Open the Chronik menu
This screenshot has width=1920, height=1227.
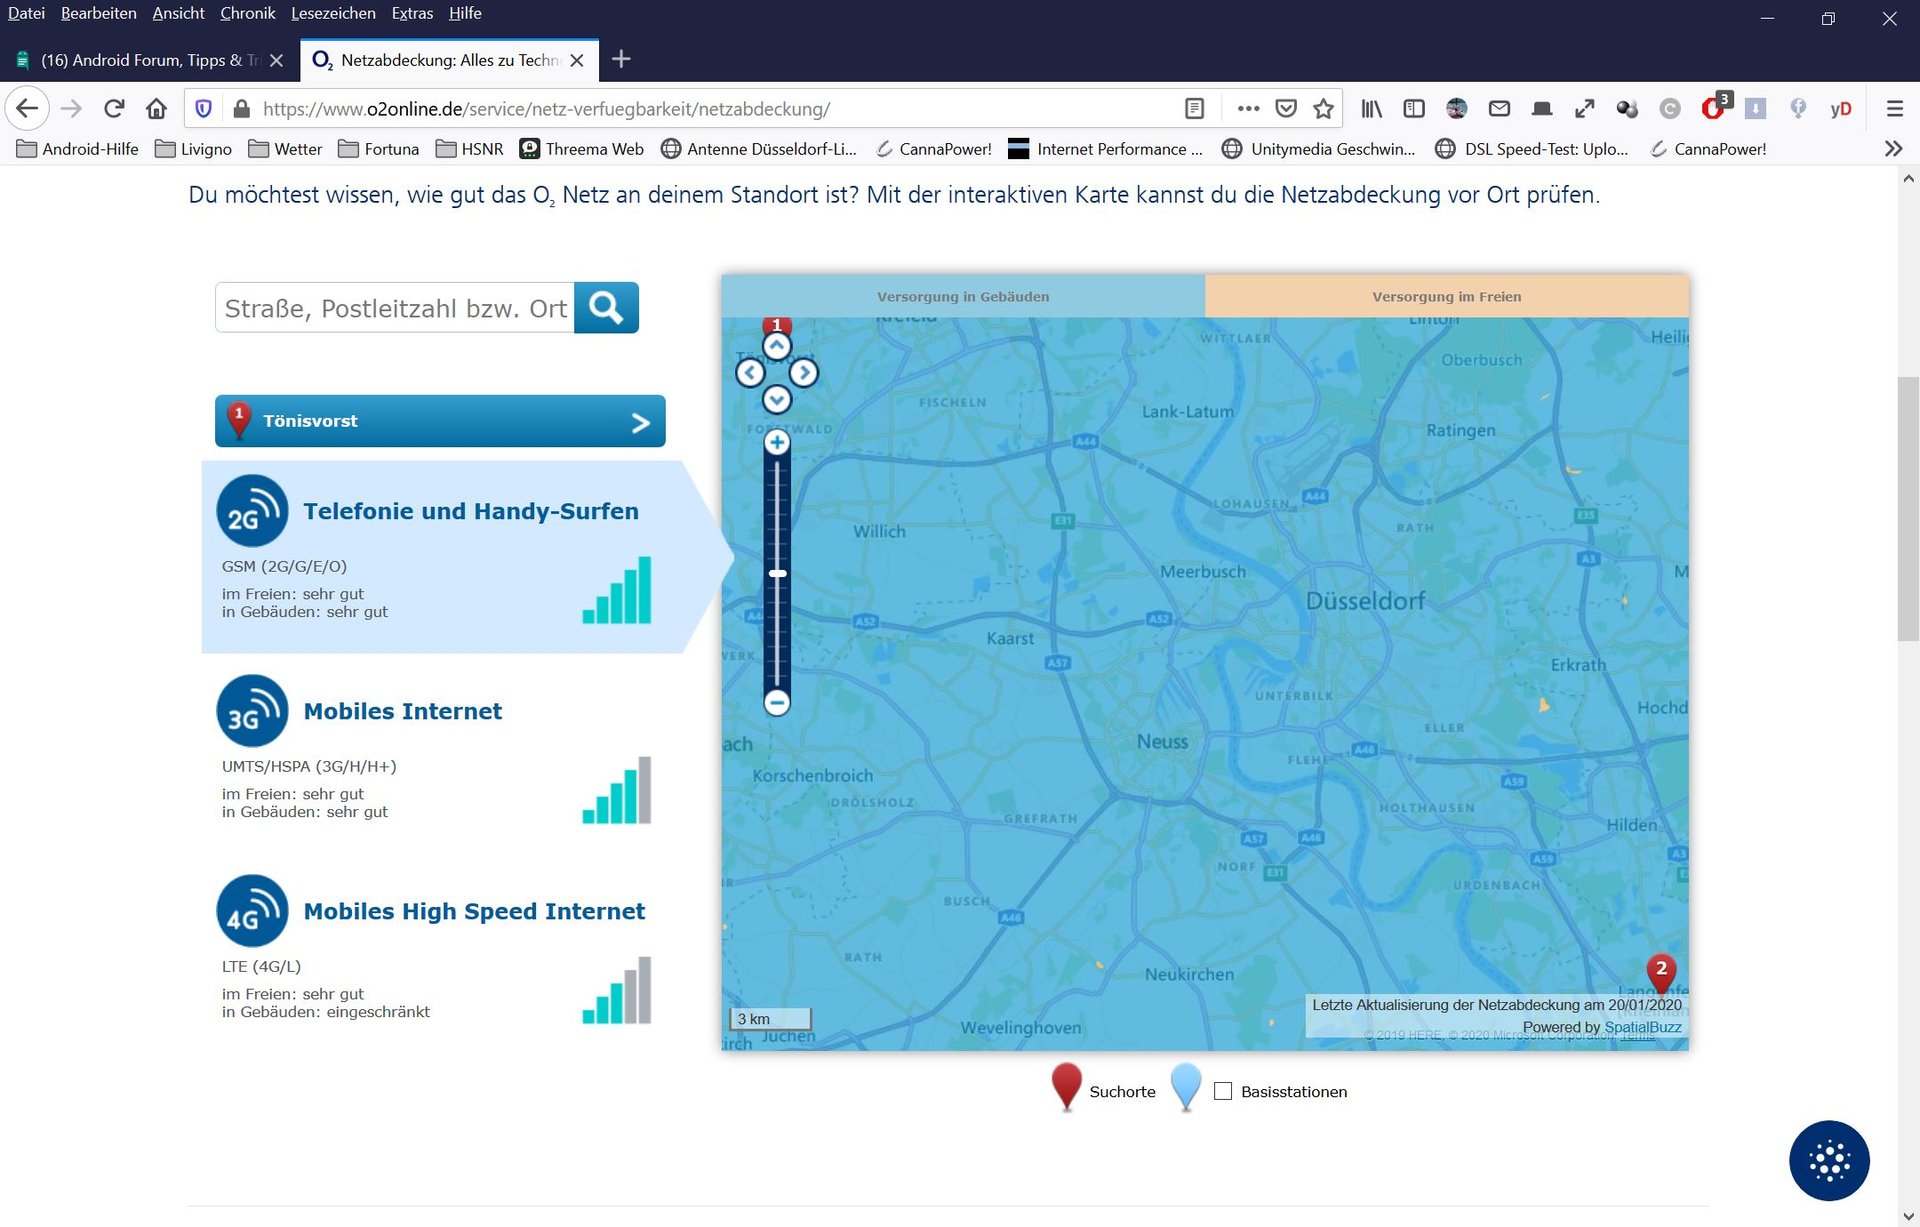coord(247,13)
